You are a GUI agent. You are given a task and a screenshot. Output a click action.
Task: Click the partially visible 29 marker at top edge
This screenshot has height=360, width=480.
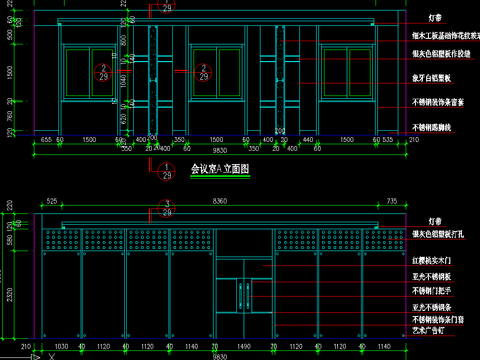[x=167, y=6]
